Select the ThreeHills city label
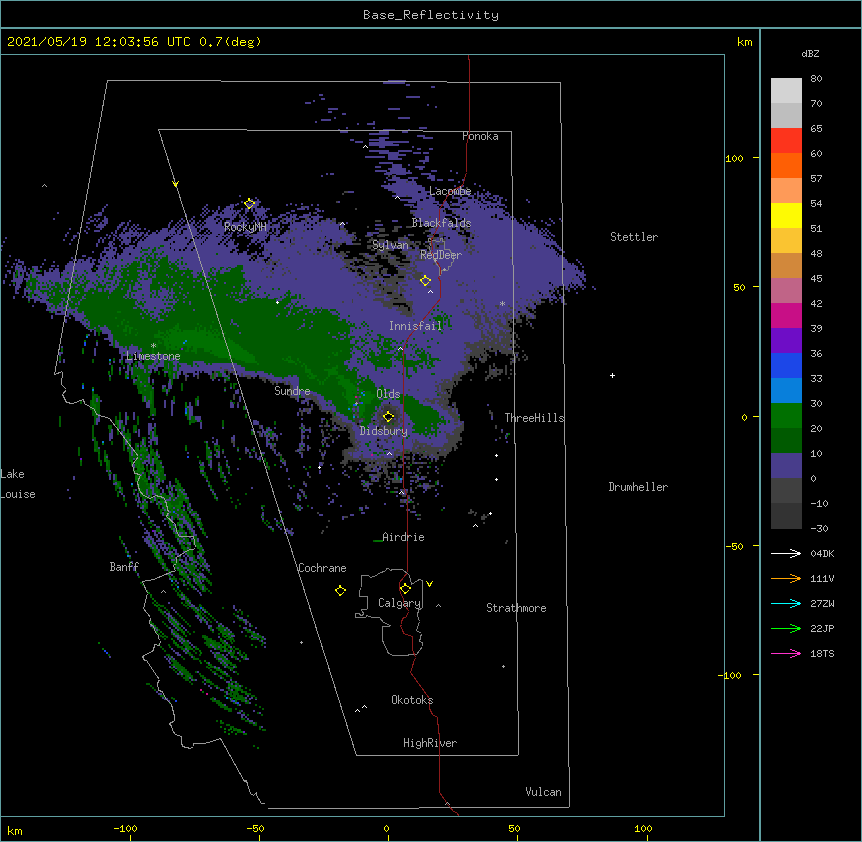 pos(534,418)
